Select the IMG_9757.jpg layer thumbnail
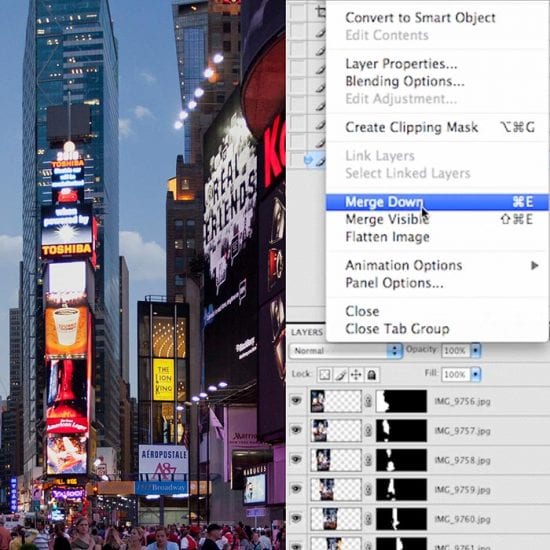Screen dimensions: 550x550 click(336, 430)
